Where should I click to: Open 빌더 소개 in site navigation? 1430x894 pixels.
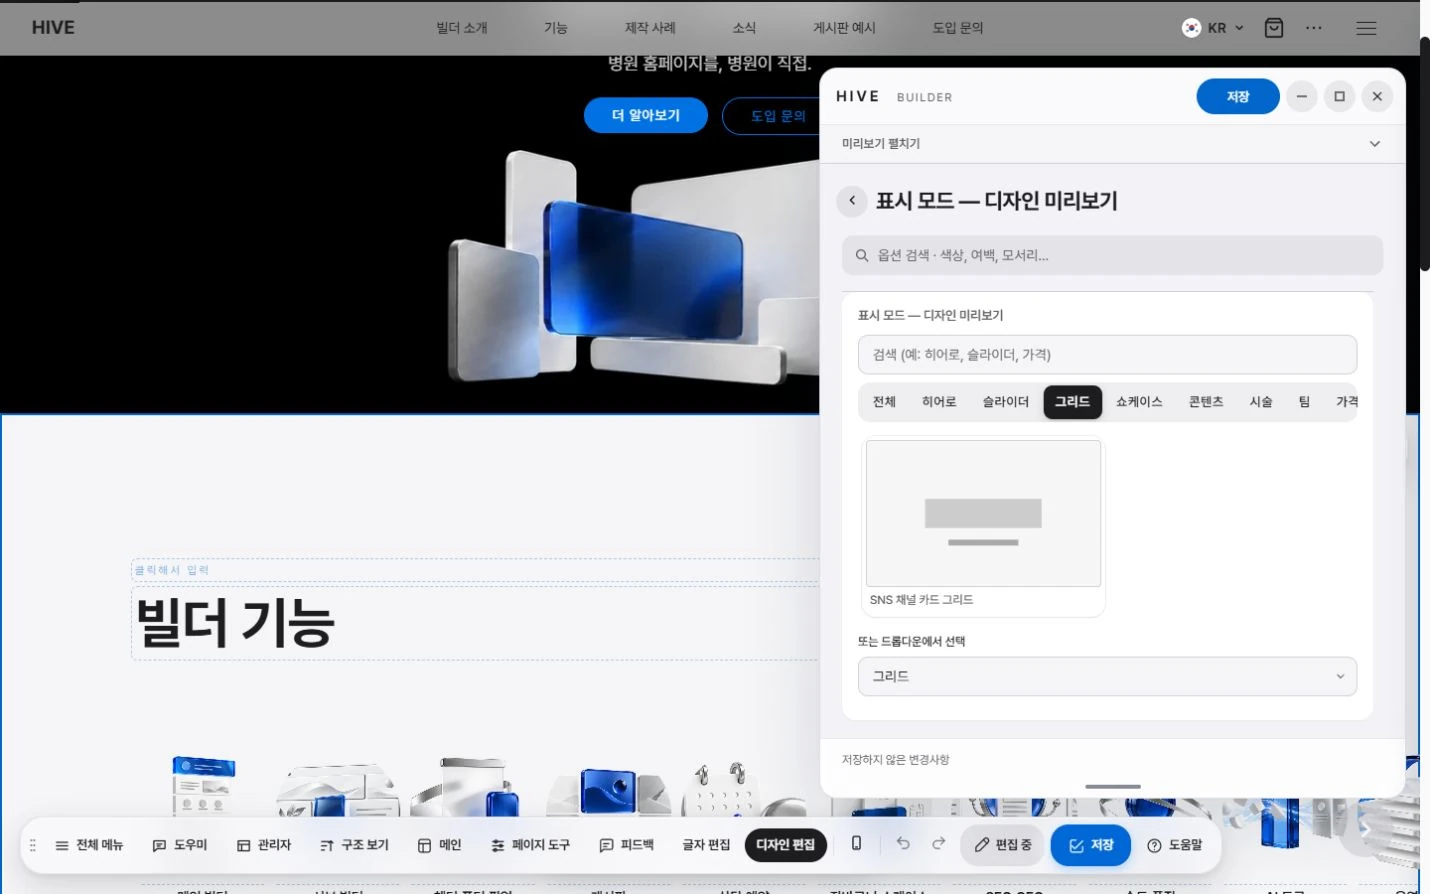click(x=462, y=28)
